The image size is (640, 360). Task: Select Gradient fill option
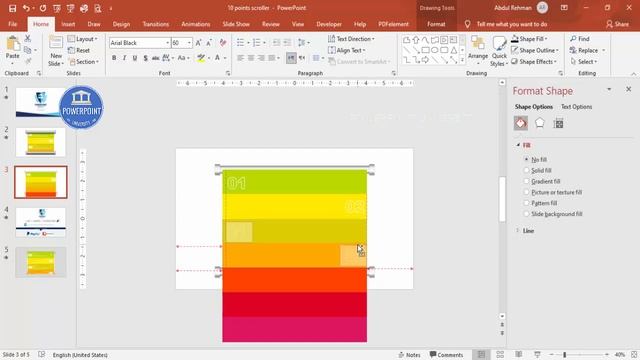pos(542,181)
